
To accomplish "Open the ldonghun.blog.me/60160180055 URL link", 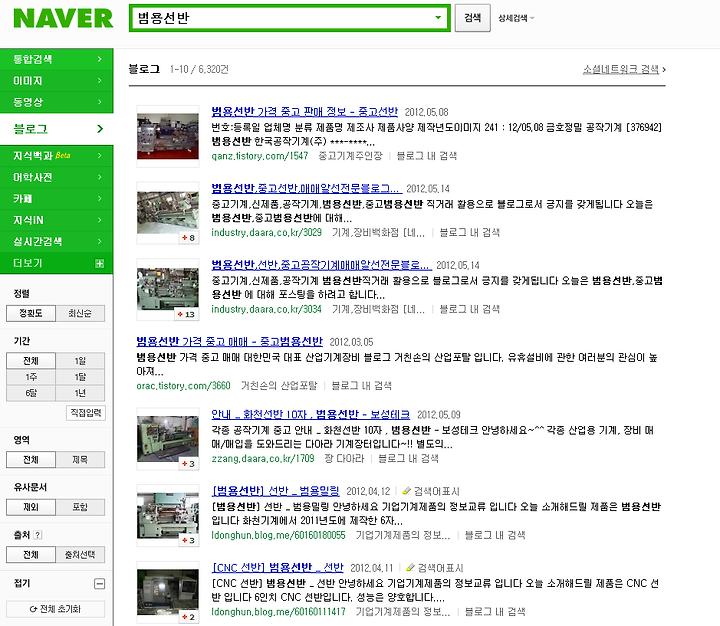I will (278, 535).
